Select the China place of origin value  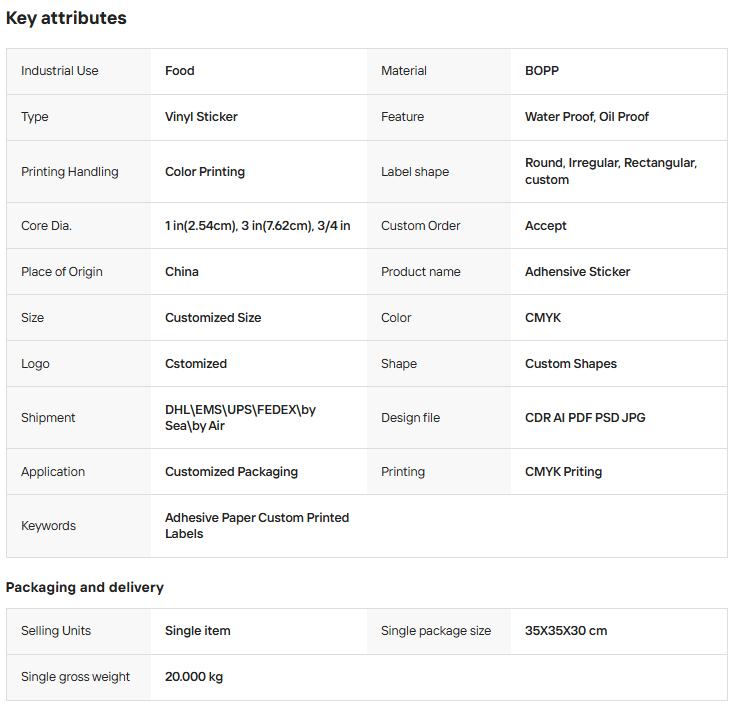tap(182, 272)
